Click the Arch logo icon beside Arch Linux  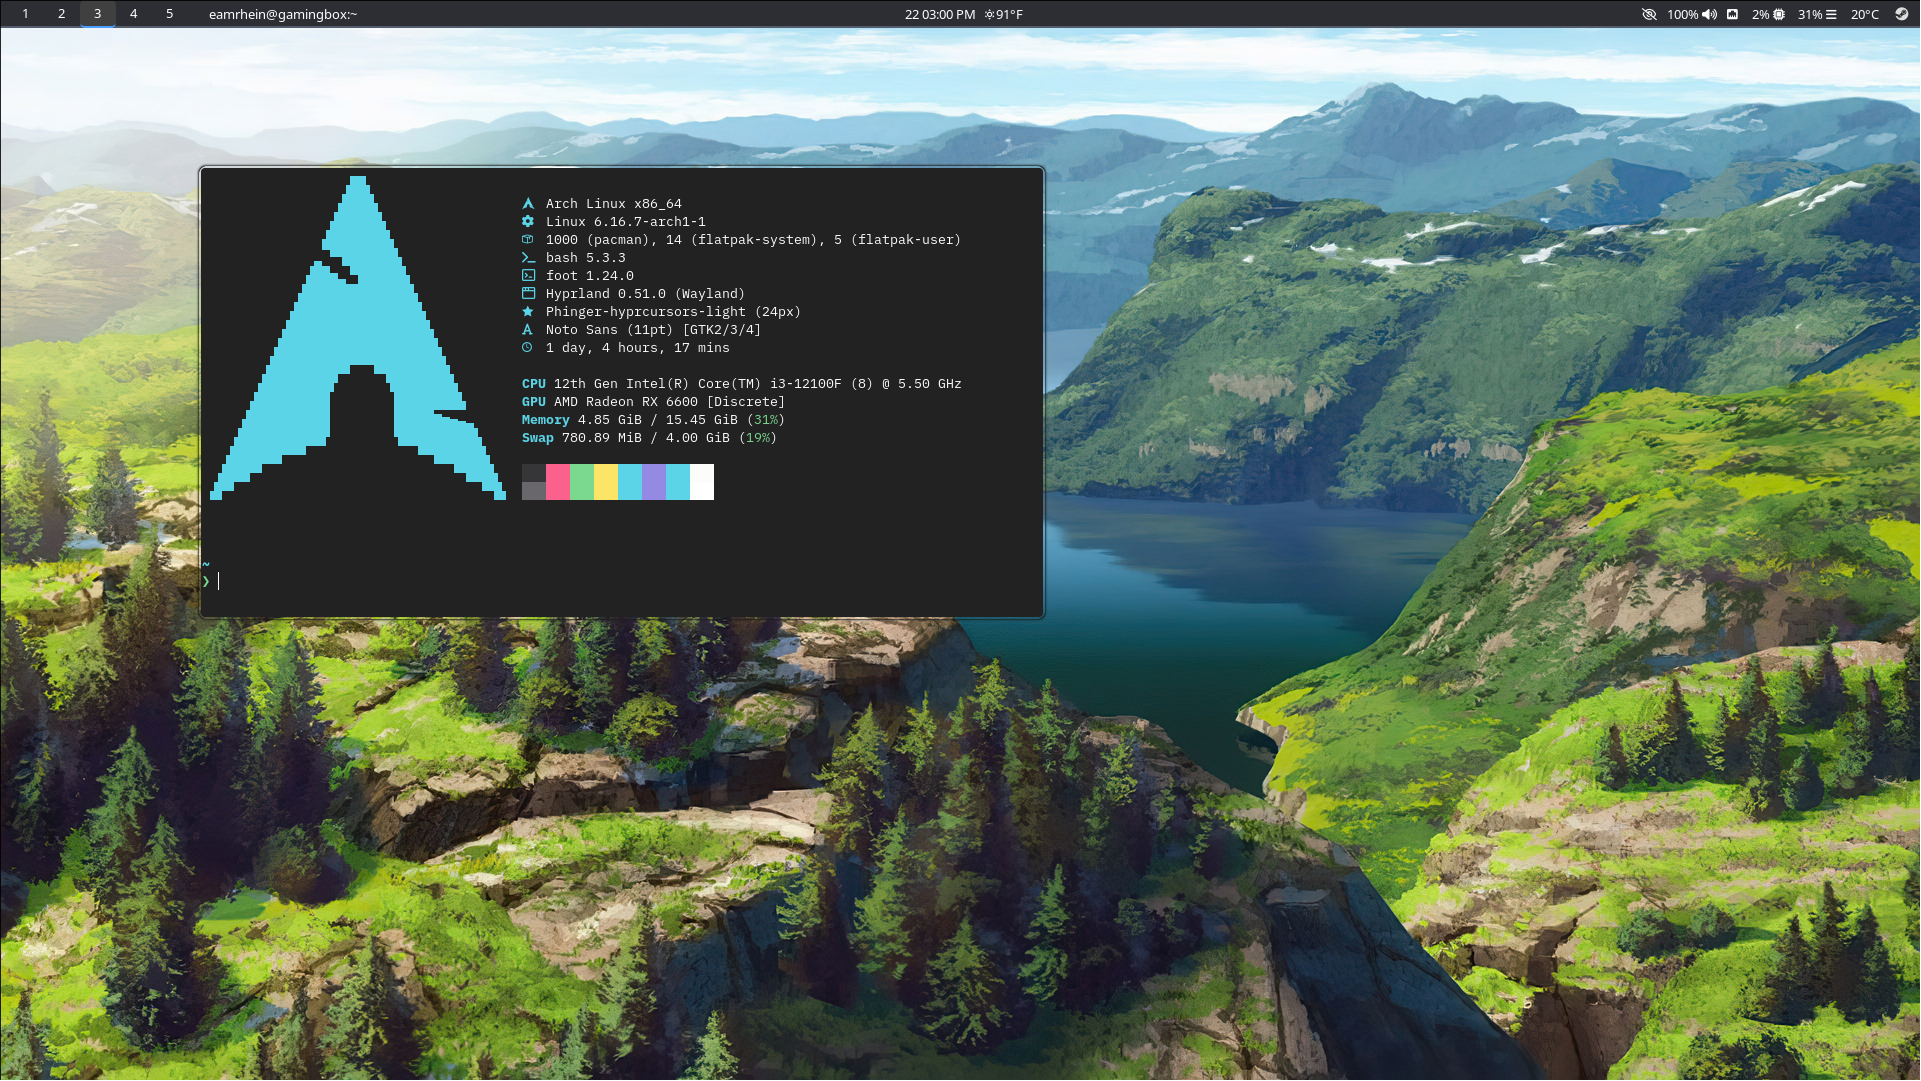[x=528, y=204]
